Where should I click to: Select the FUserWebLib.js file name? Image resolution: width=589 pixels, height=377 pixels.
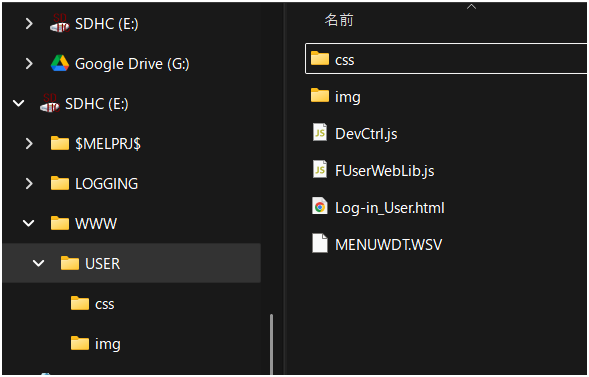[x=385, y=171]
